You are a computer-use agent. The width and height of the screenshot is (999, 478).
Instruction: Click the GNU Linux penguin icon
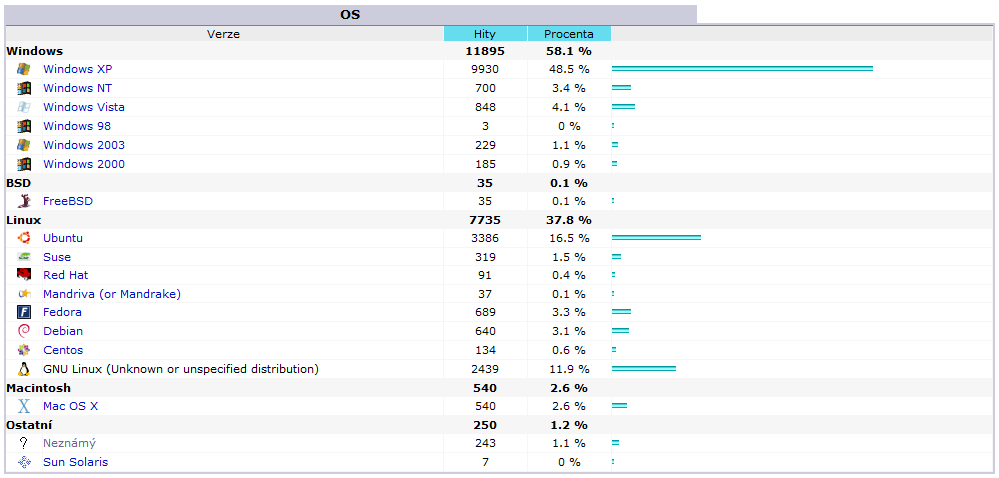24,369
